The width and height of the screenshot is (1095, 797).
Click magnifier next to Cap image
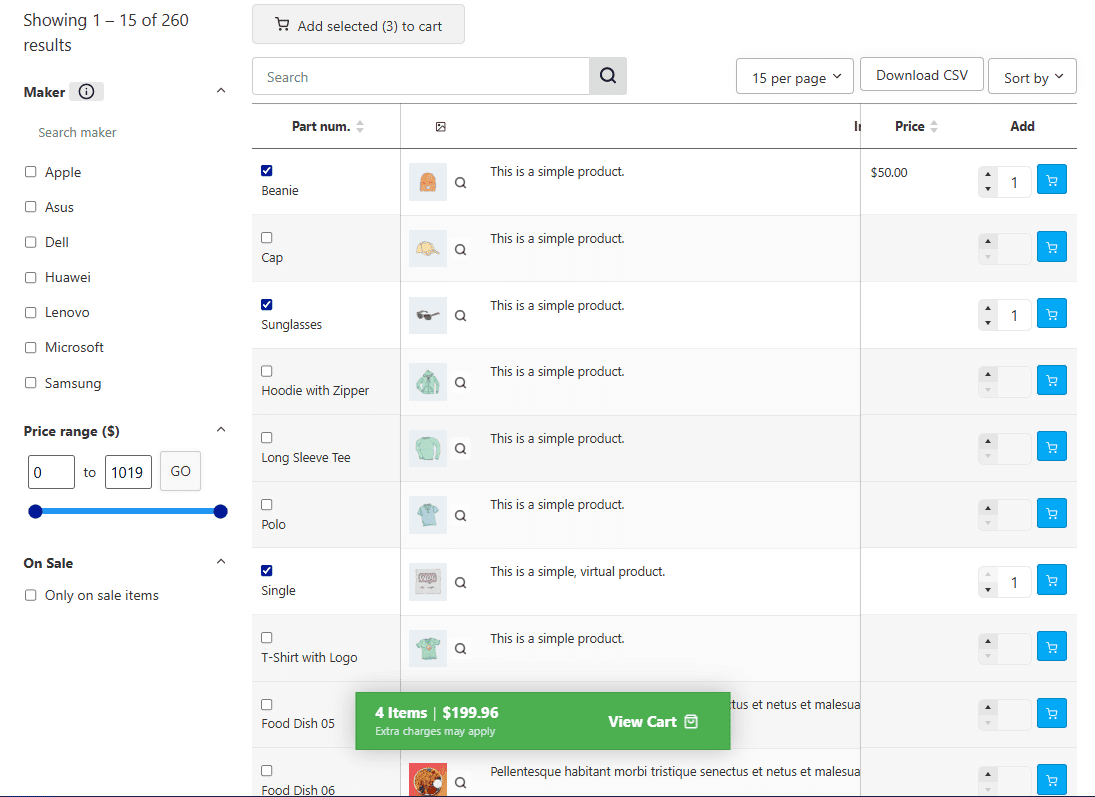pos(460,250)
